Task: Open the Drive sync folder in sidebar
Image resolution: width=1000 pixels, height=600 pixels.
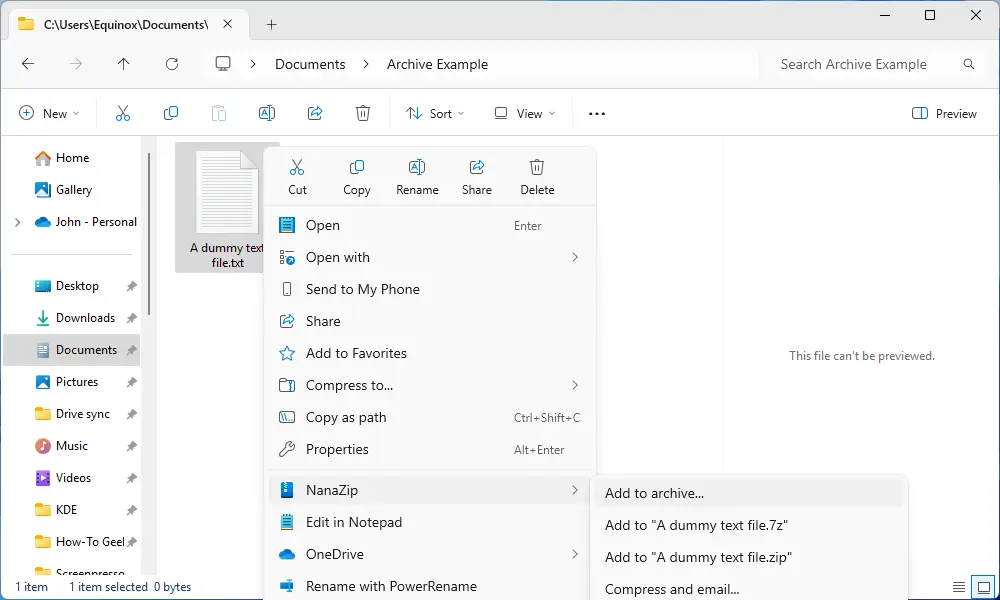Action: point(71,414)
